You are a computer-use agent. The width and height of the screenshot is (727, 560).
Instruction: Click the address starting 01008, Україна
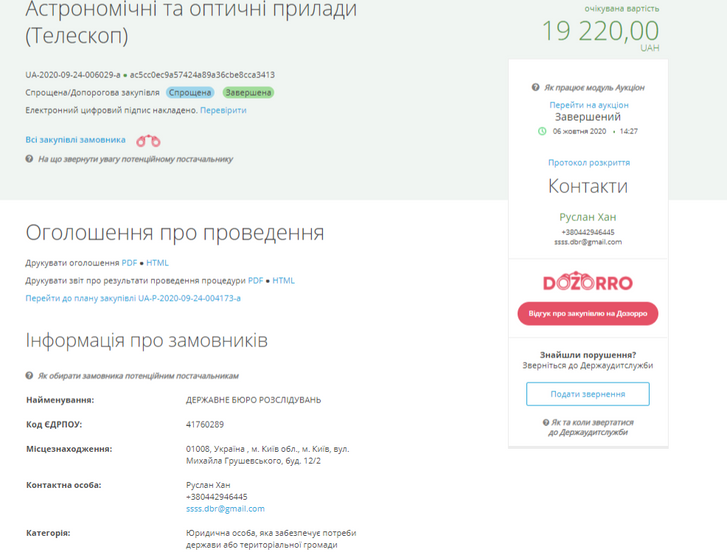click(268, 455)
